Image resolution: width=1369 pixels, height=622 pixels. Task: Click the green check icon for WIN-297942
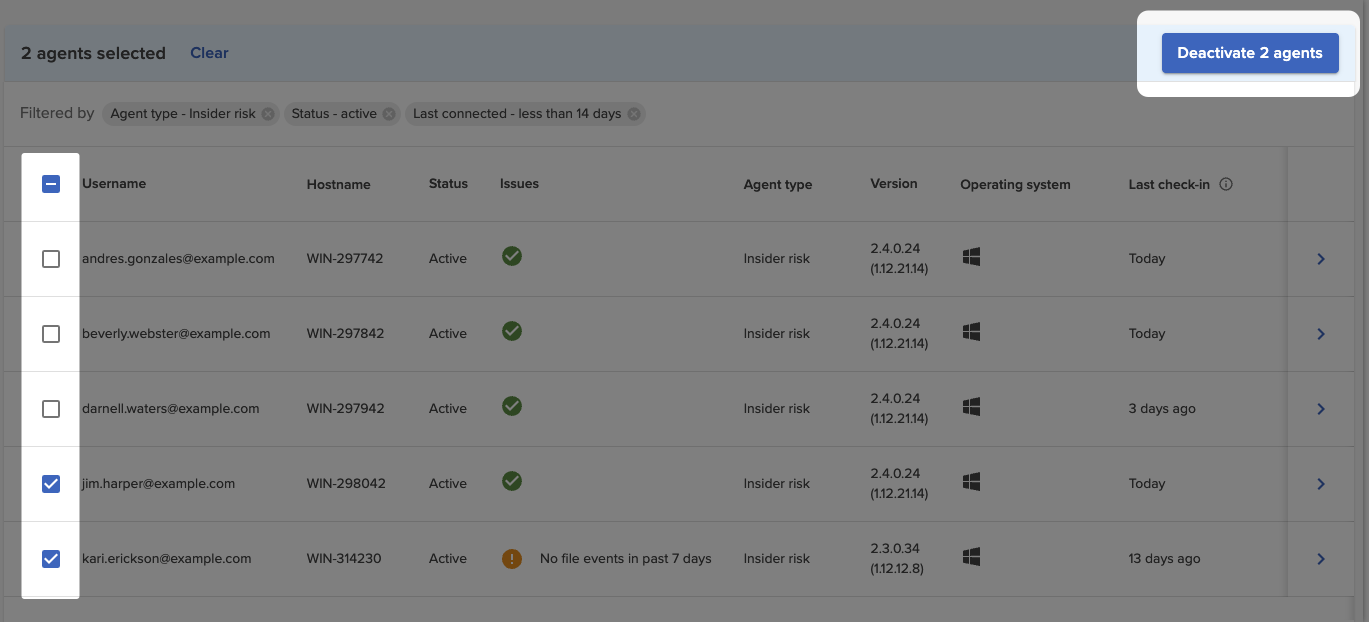click(x=511, y=406)
